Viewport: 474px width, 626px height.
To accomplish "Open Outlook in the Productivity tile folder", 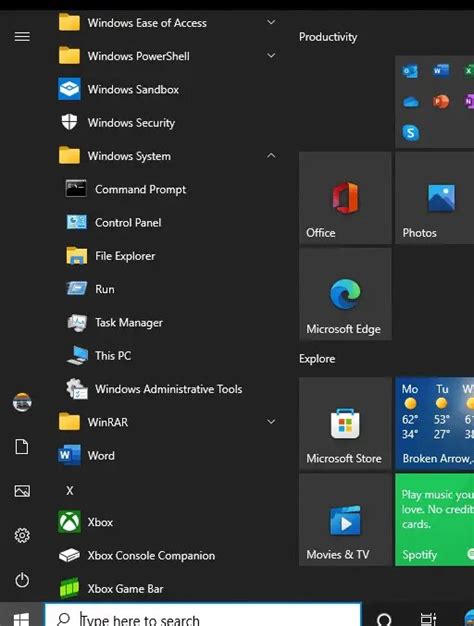I will [411, 71].
